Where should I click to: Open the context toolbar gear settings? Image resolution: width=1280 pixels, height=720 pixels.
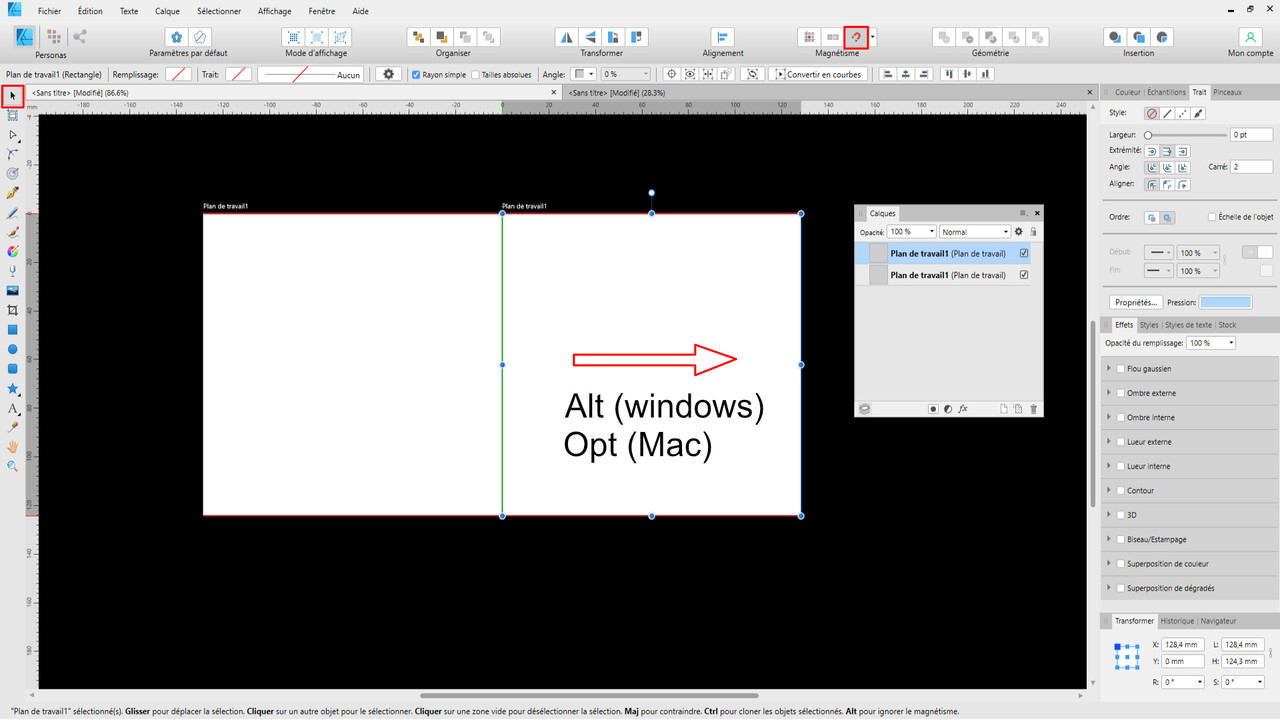[x=388, y=74]
